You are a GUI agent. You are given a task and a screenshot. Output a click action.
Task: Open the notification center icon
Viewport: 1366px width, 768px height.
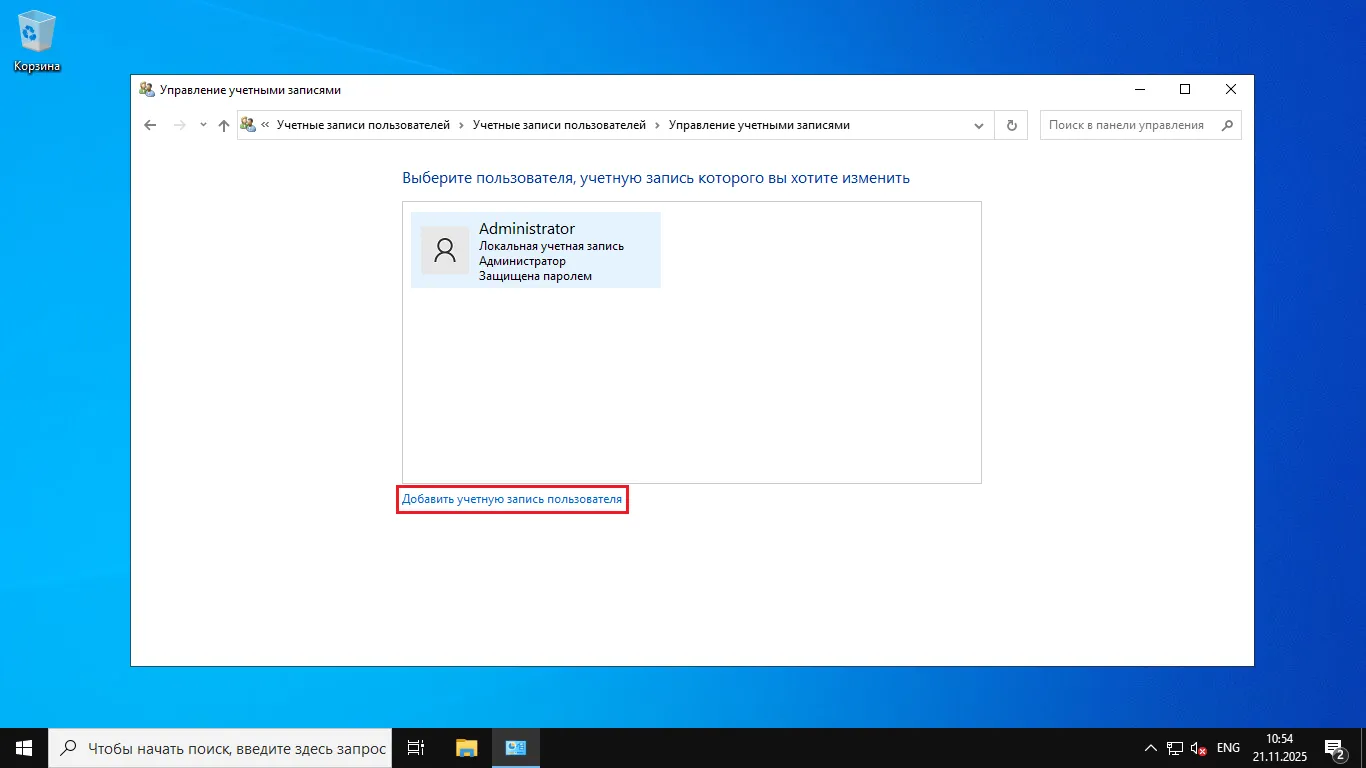tap(1334, 748)
